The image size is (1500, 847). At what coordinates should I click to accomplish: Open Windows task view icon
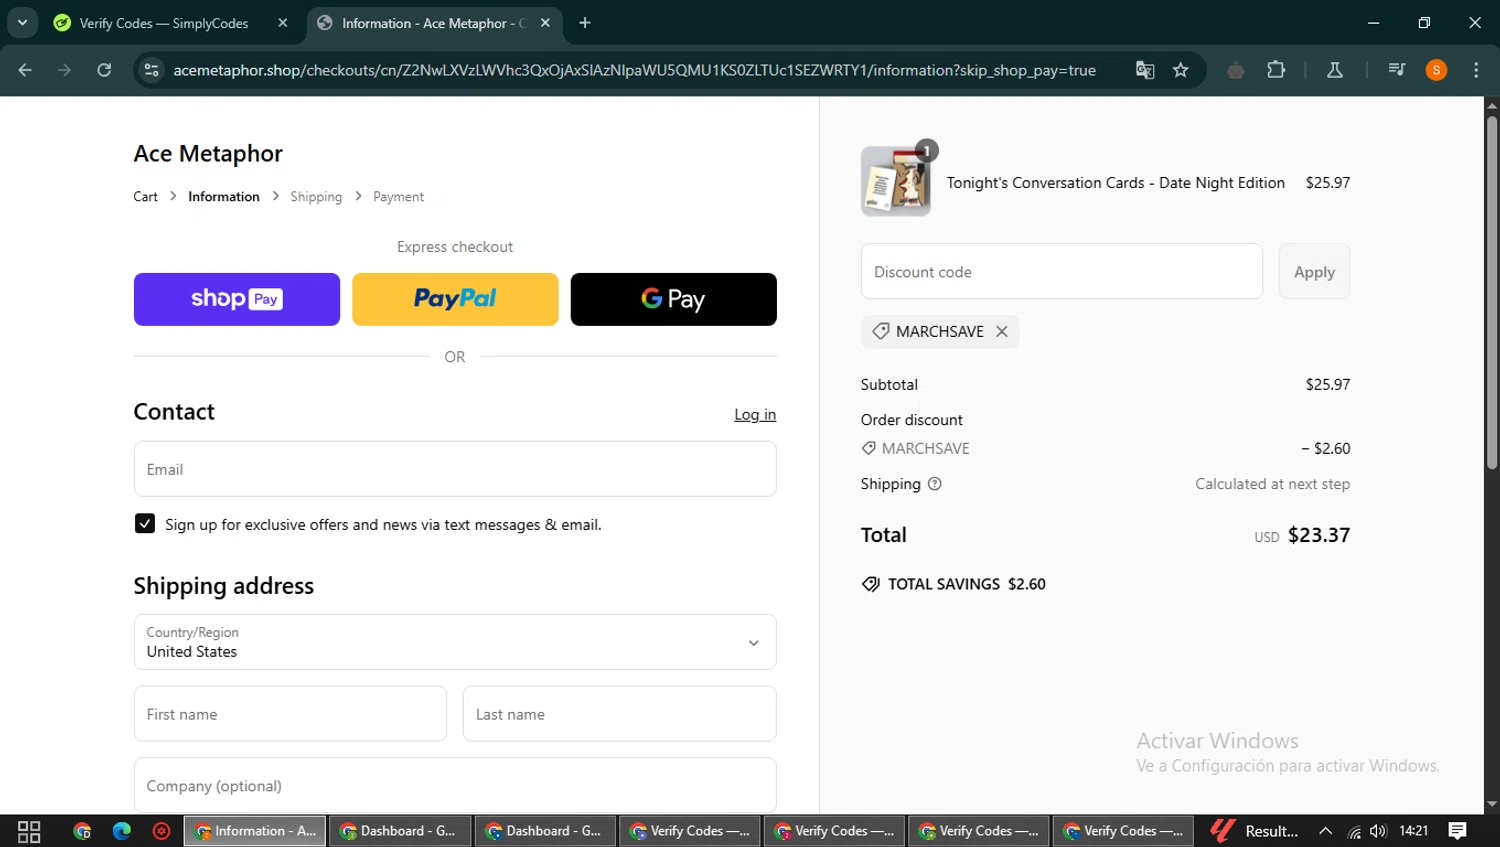[x=29, y=831]
